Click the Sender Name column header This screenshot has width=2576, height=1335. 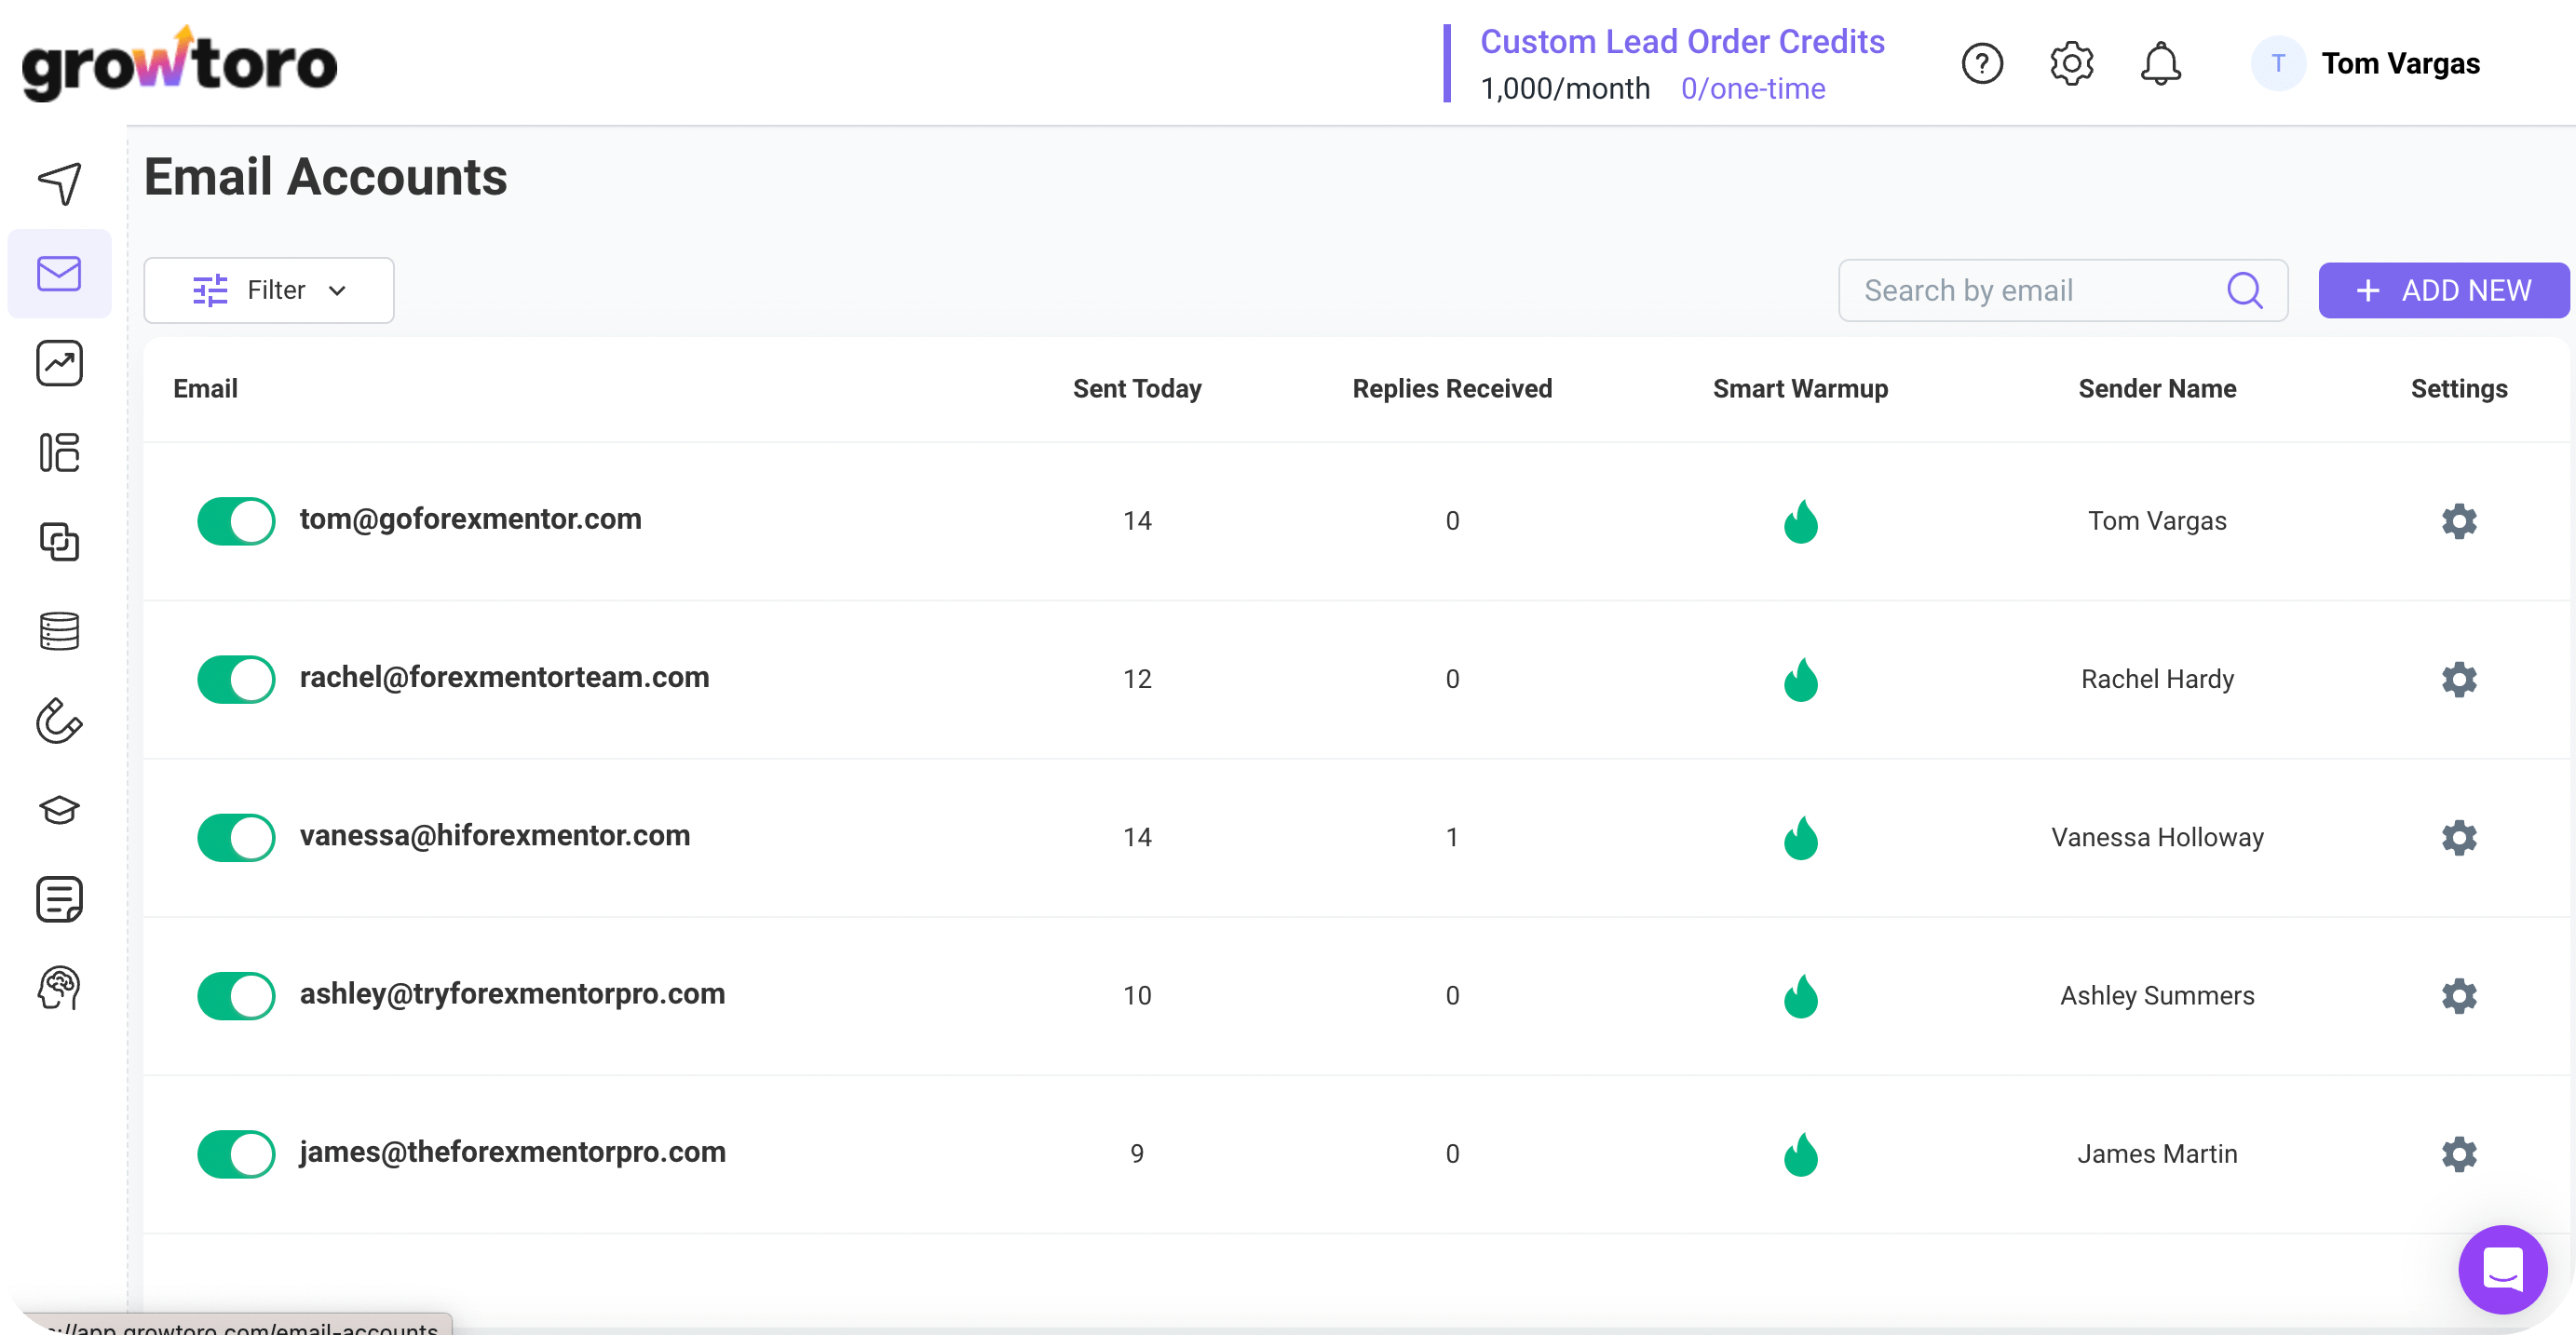point(2157,388)
